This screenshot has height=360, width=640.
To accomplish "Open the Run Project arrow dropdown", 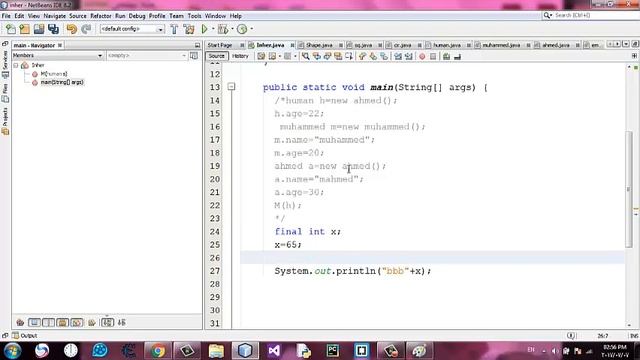I will point(213,29).
